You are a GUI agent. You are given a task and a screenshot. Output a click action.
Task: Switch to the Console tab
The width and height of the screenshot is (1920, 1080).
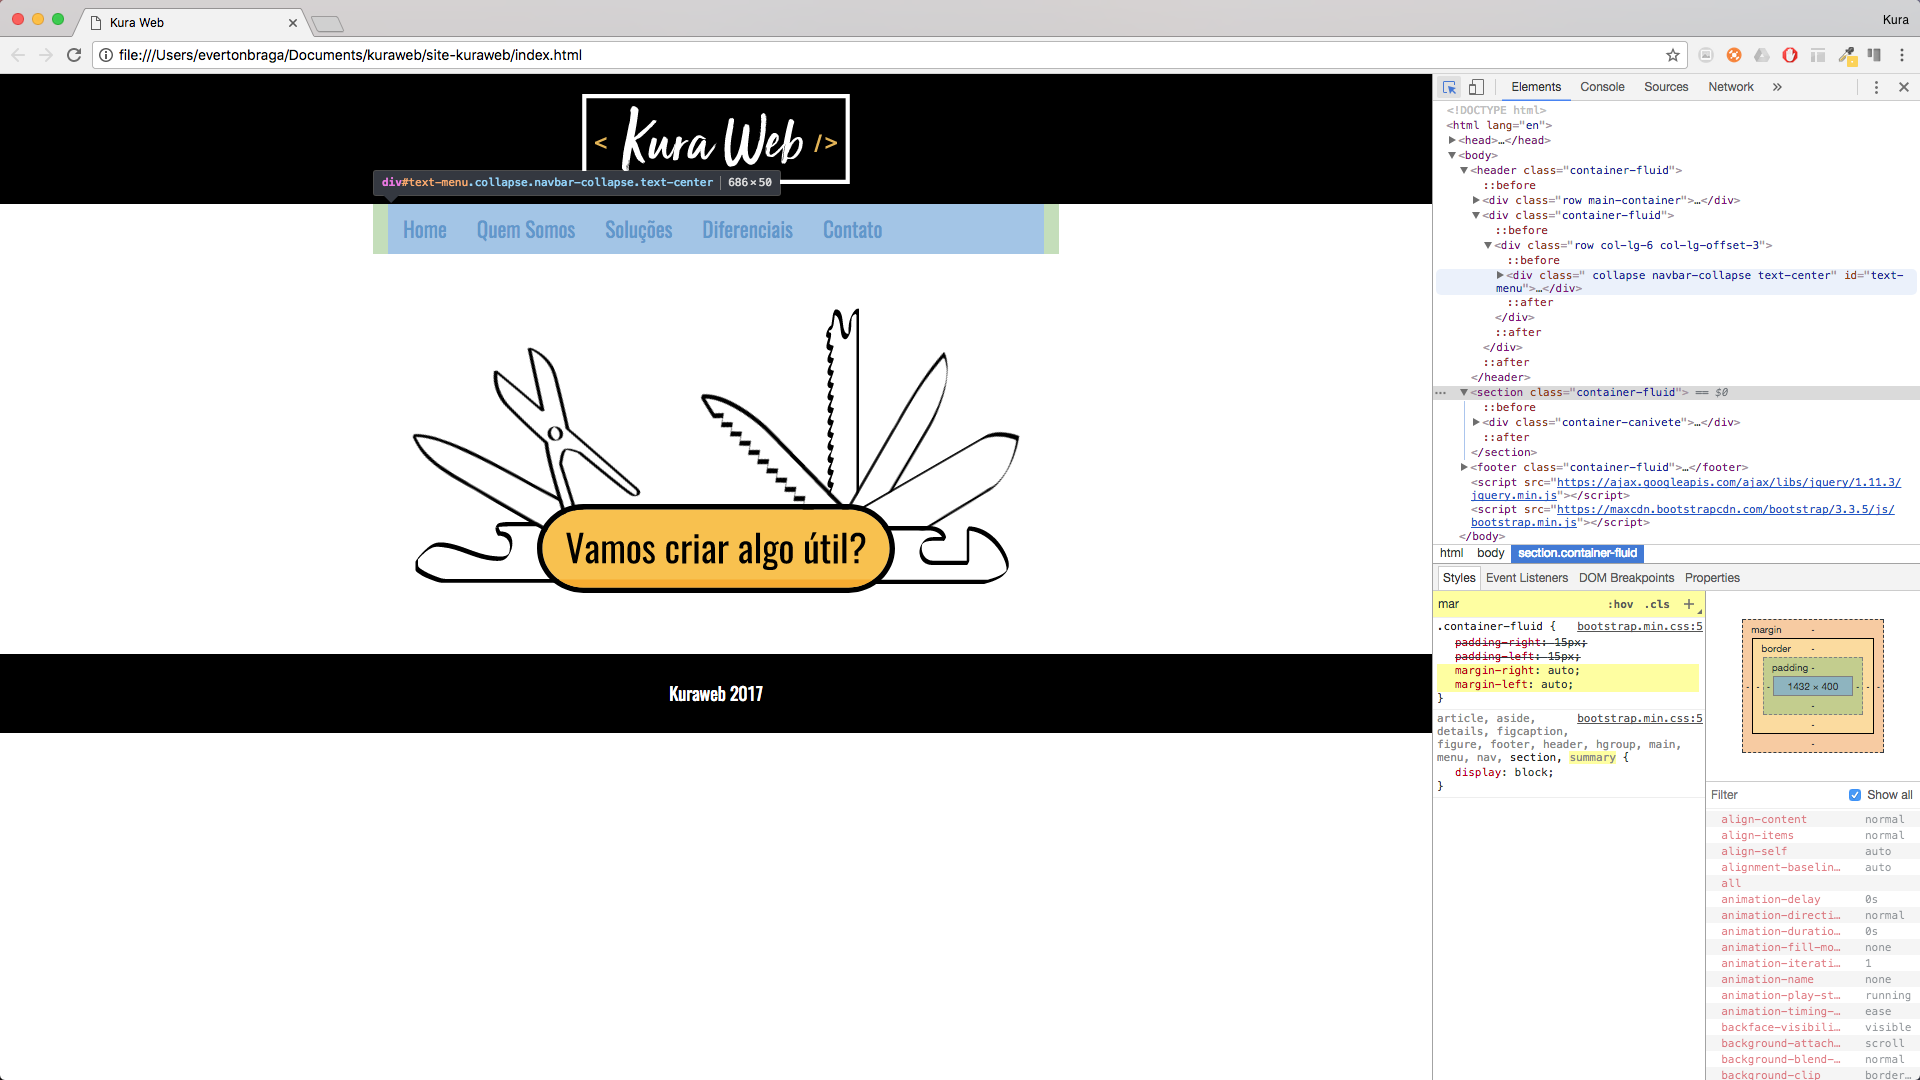tap(1602, 87)
